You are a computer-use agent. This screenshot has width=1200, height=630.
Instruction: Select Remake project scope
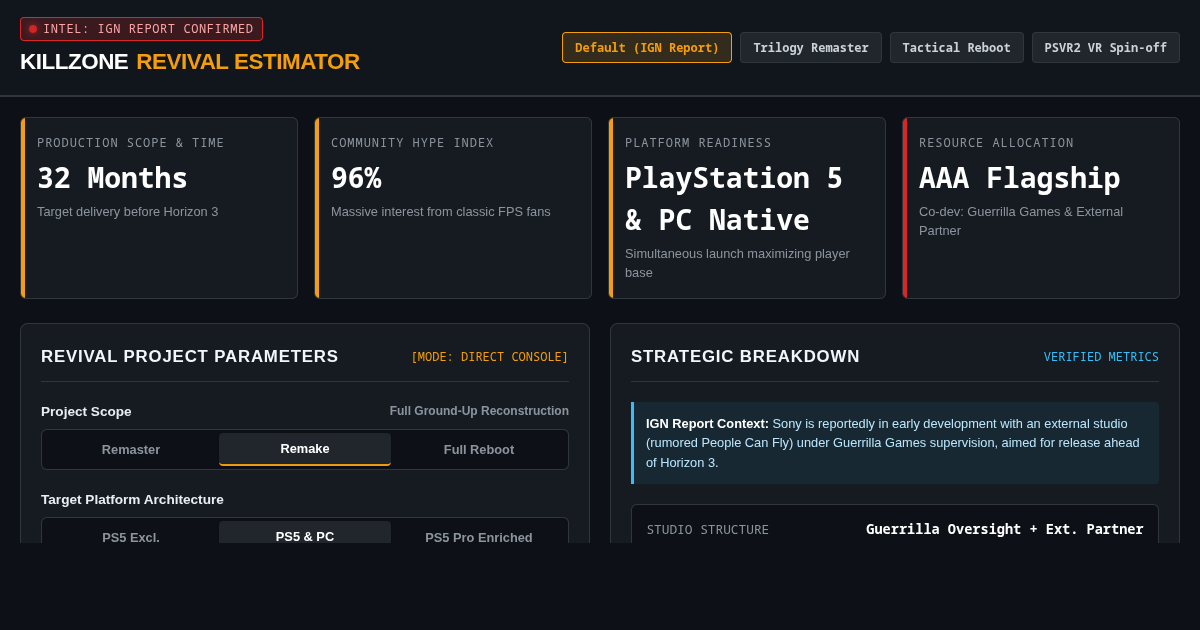305,449
